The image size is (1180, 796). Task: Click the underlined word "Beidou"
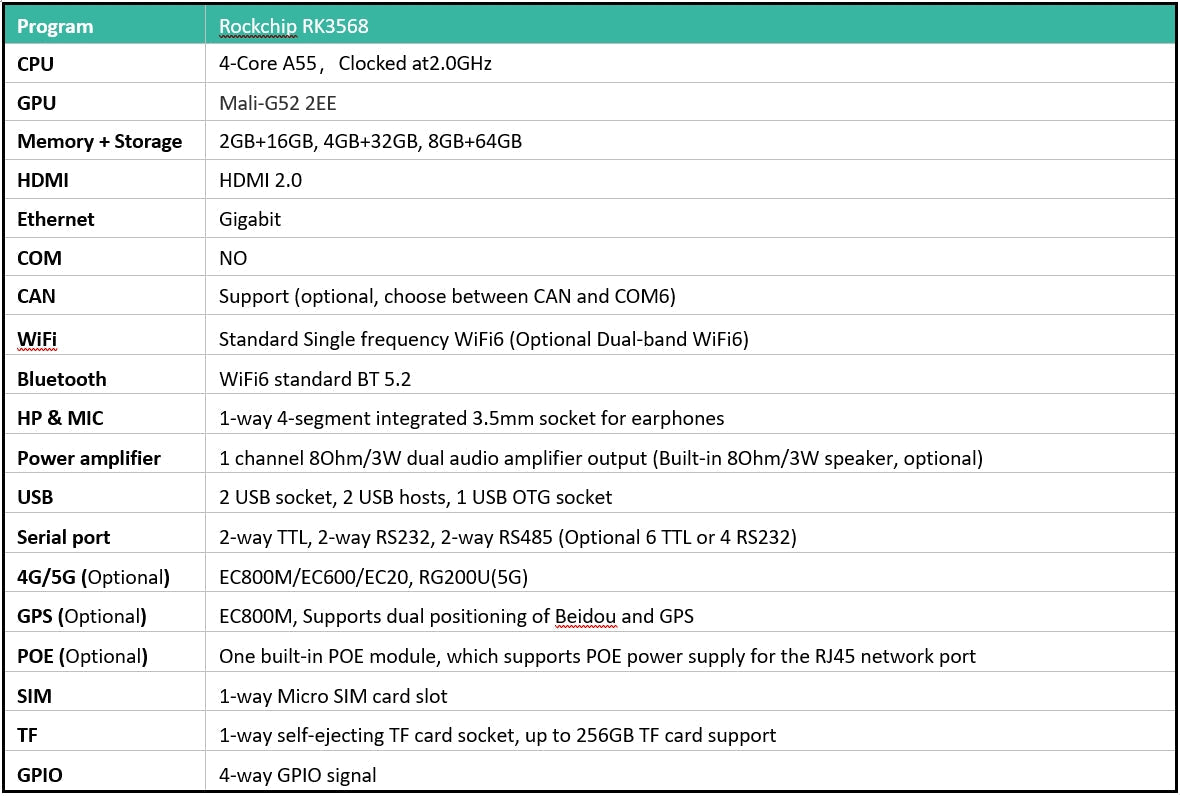pos(585,616)
